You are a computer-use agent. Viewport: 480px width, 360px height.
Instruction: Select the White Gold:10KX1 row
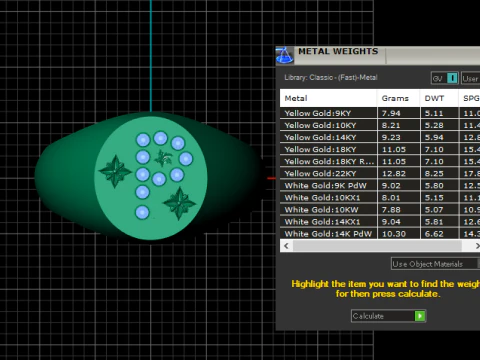pos(380,198)
